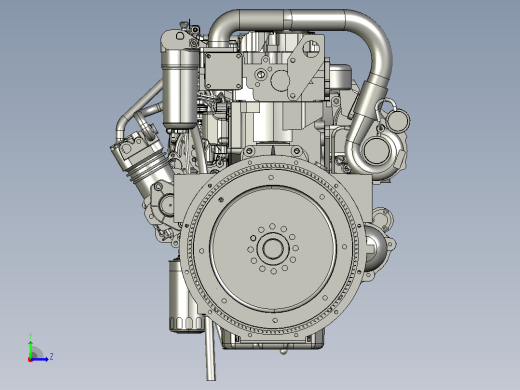Select the flywheel center hub
This screenshot has height=390, width=520.
tap(273, 249)
